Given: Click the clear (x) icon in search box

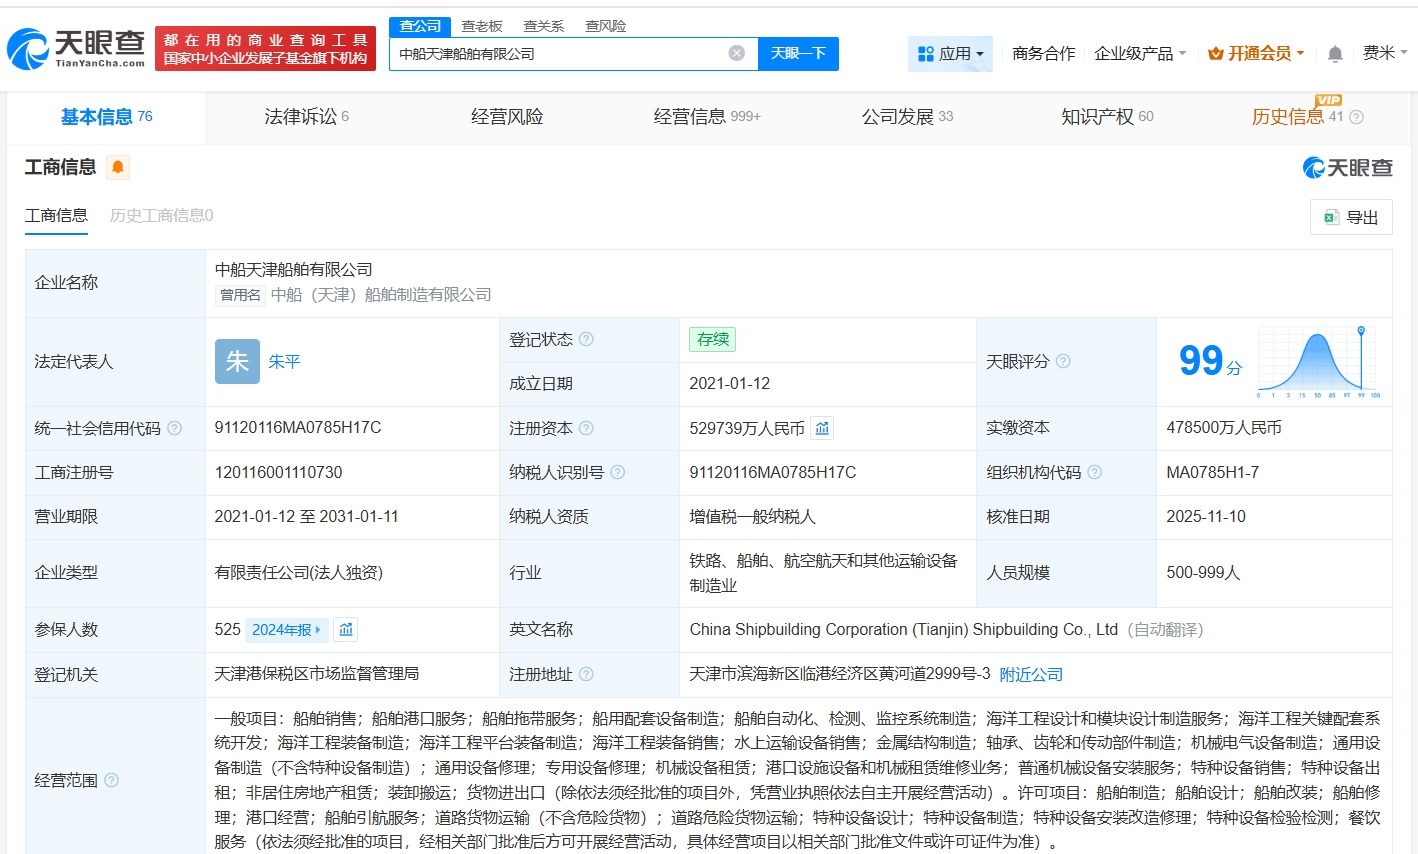Looking at the screenshot, I should coord(736,52).
